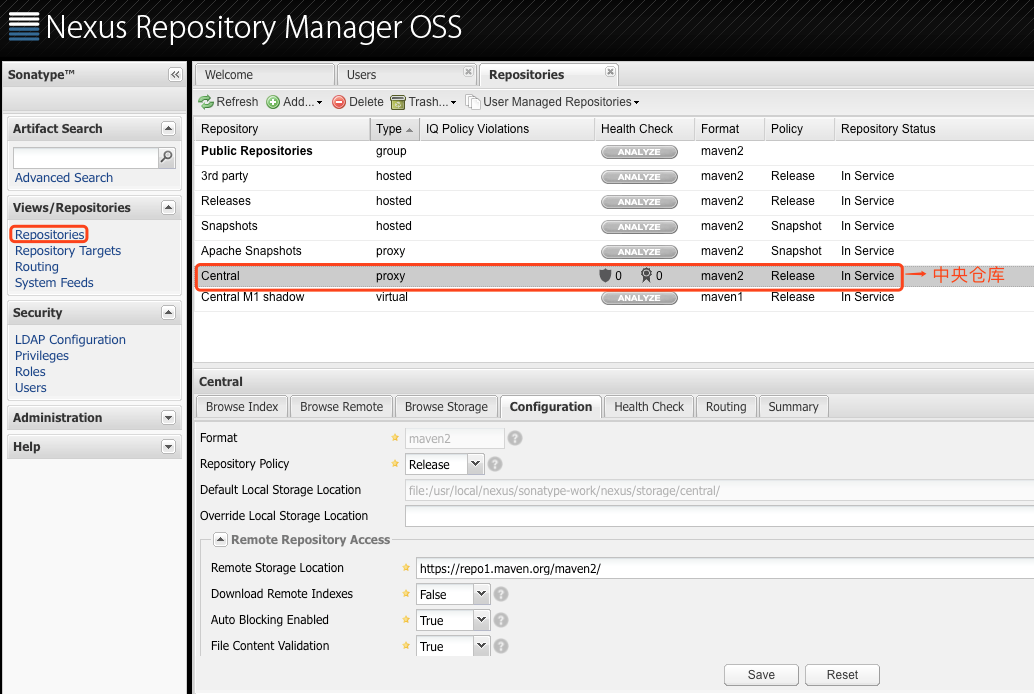
Task: Collapse the Sonatype sidebar panel
Action: [x=175, y=75]
